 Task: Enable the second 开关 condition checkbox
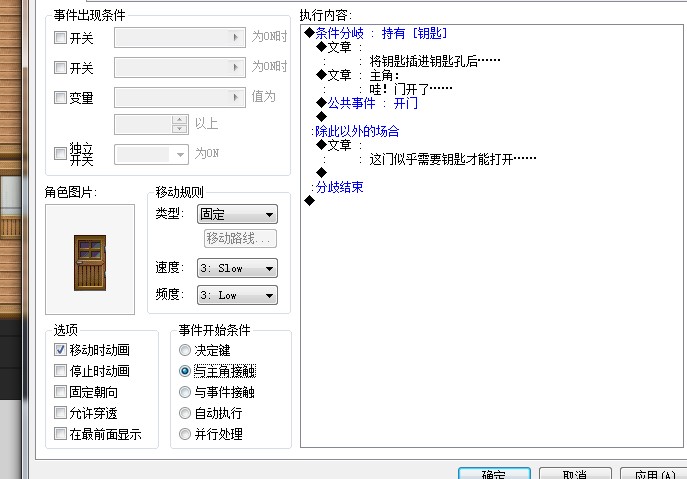(60, 67)
